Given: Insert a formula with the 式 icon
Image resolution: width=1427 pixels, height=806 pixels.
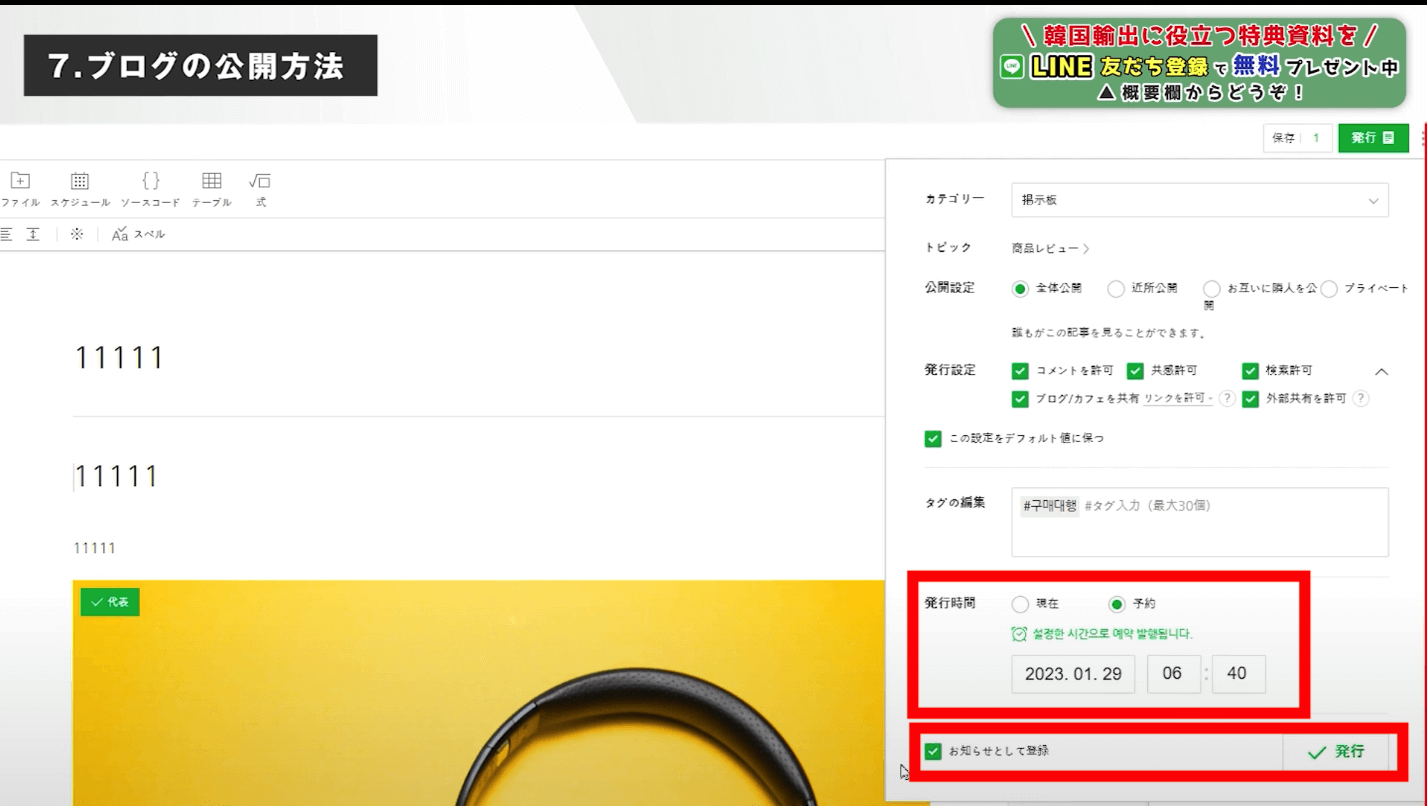Looking at the screenshot, I should [x=260, y=189].
